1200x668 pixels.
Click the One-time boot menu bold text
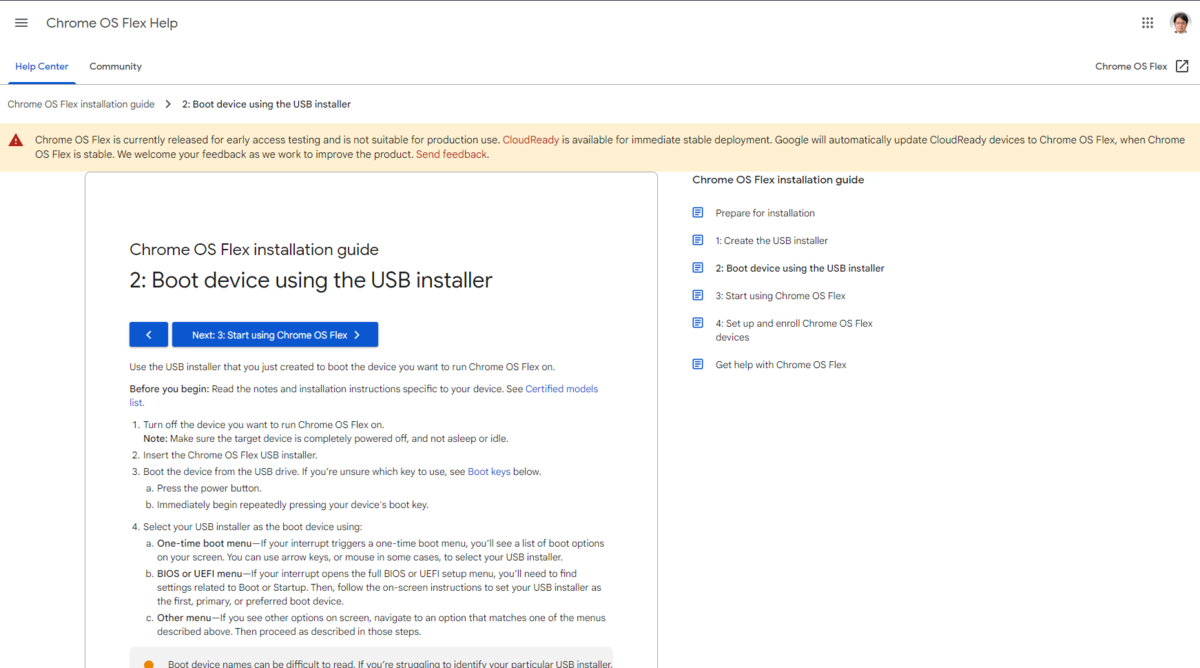click(x=204, y=543)
